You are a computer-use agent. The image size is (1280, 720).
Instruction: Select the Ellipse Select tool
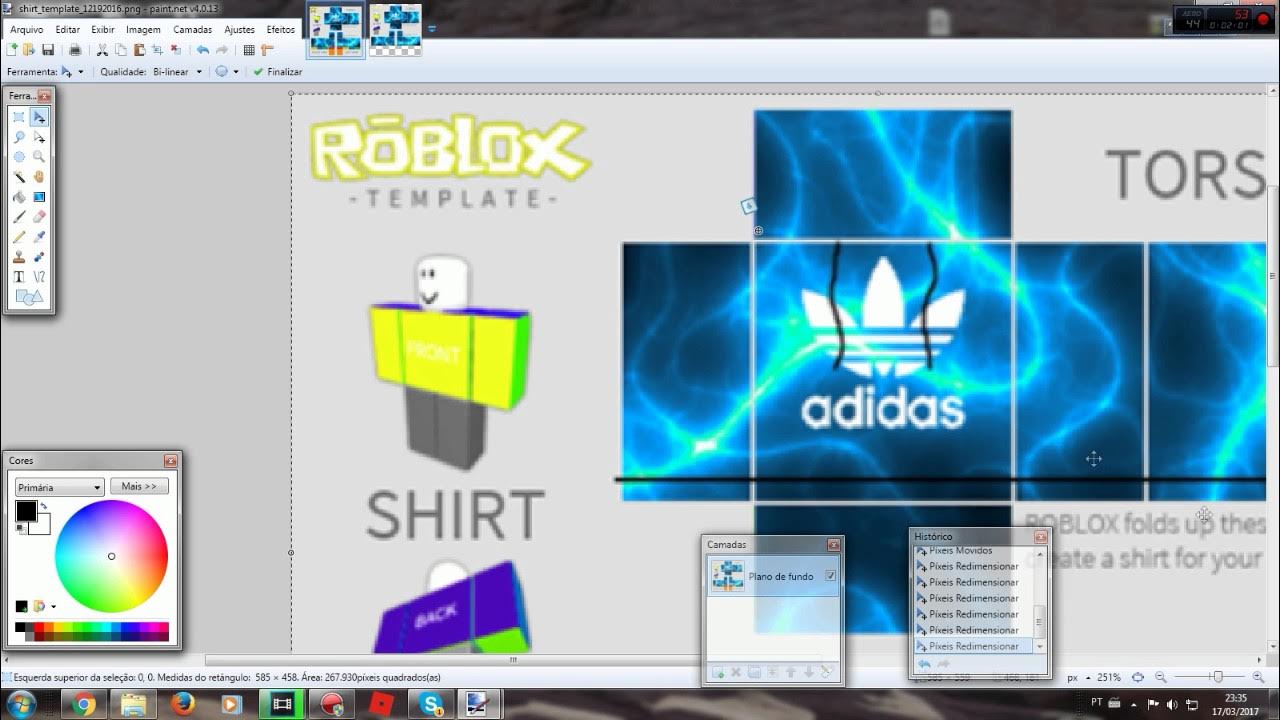19,157
